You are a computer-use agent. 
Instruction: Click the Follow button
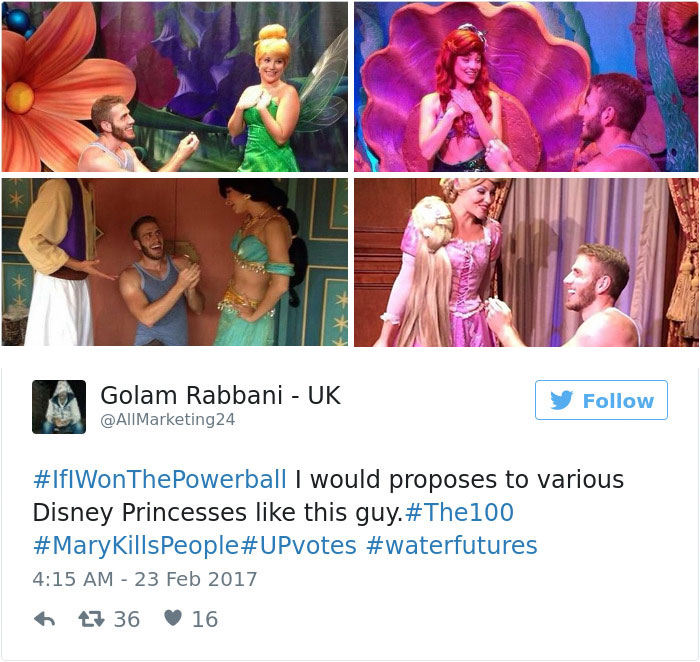click(x=601, y=400)
